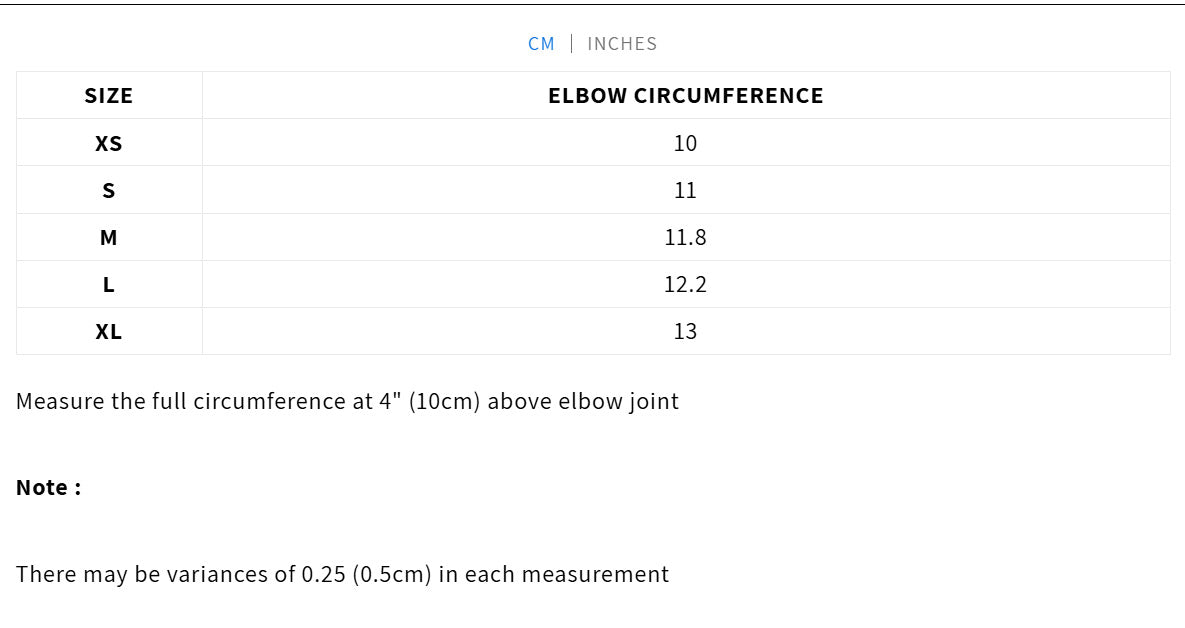Click the L circumference value 12.2
The height and width of the screenshot is (628, 1185).
coord(685,284)
